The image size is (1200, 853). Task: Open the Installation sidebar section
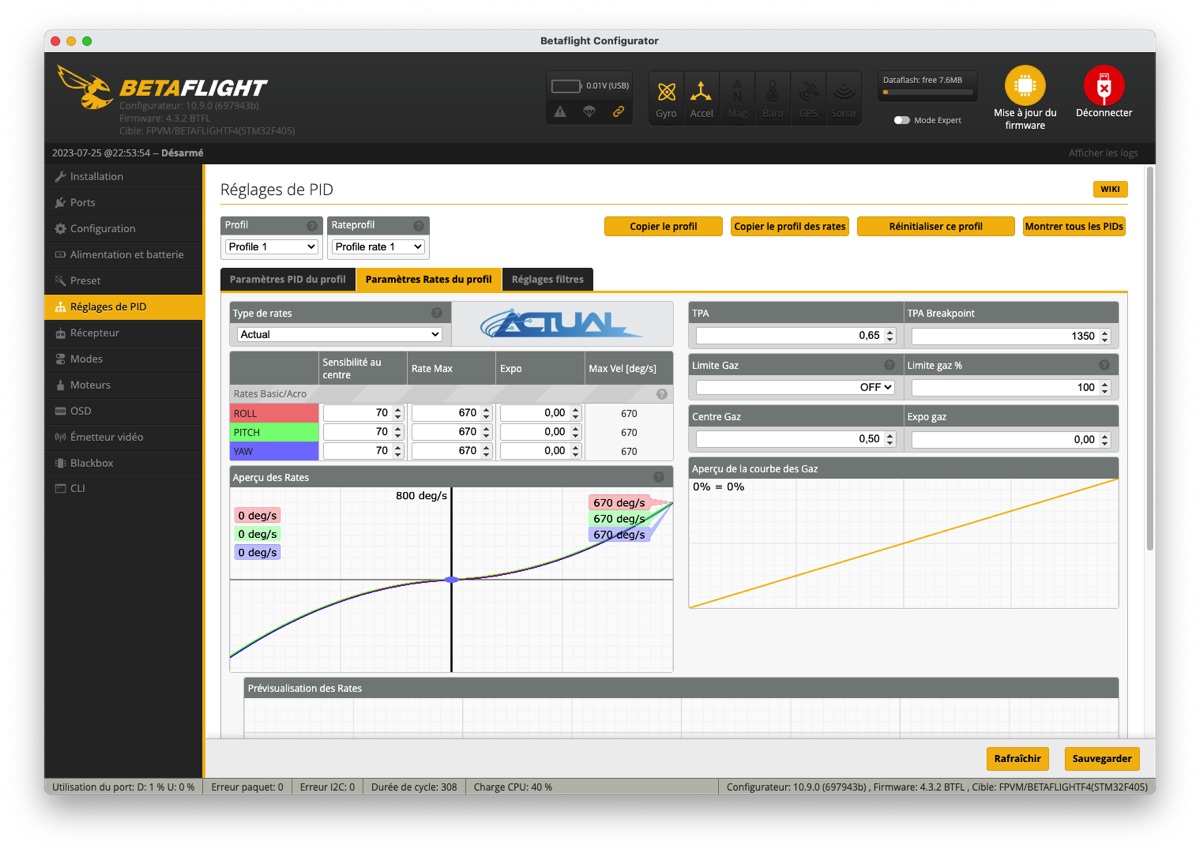coord(123,177)
